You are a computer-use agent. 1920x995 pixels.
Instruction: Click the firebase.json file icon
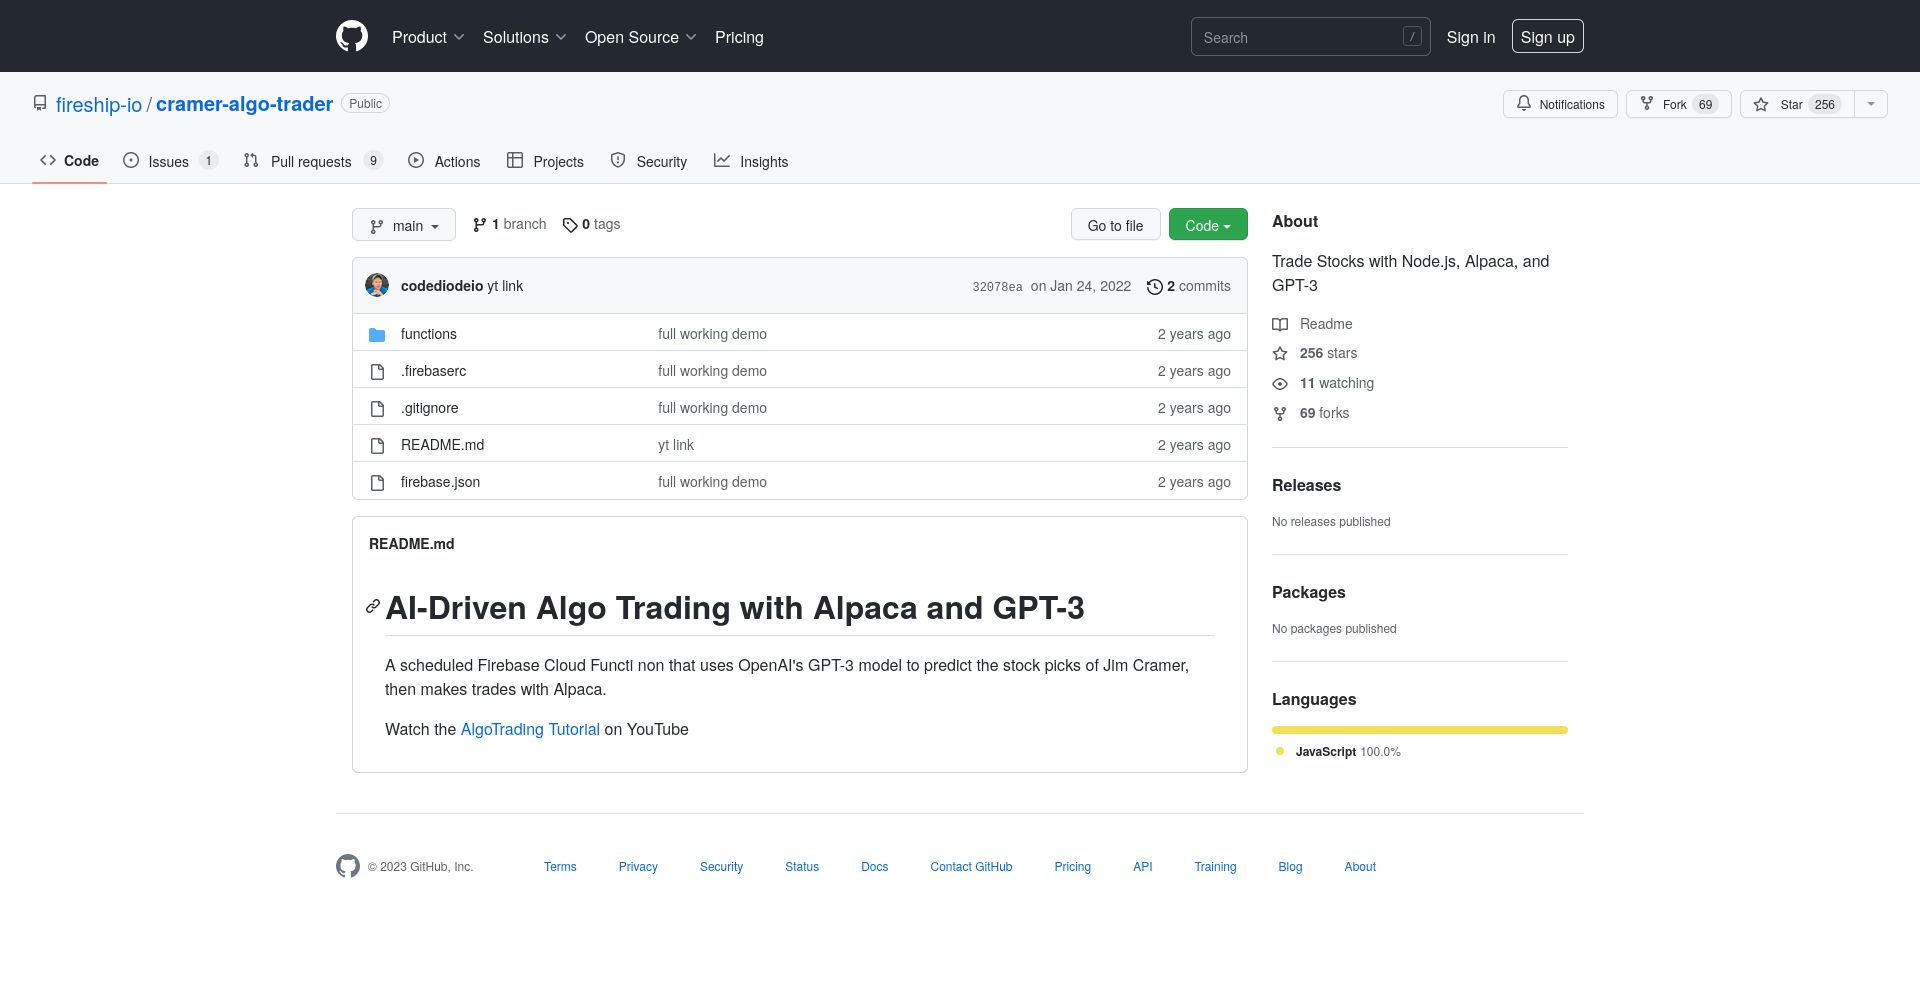(x=377, y=483)
